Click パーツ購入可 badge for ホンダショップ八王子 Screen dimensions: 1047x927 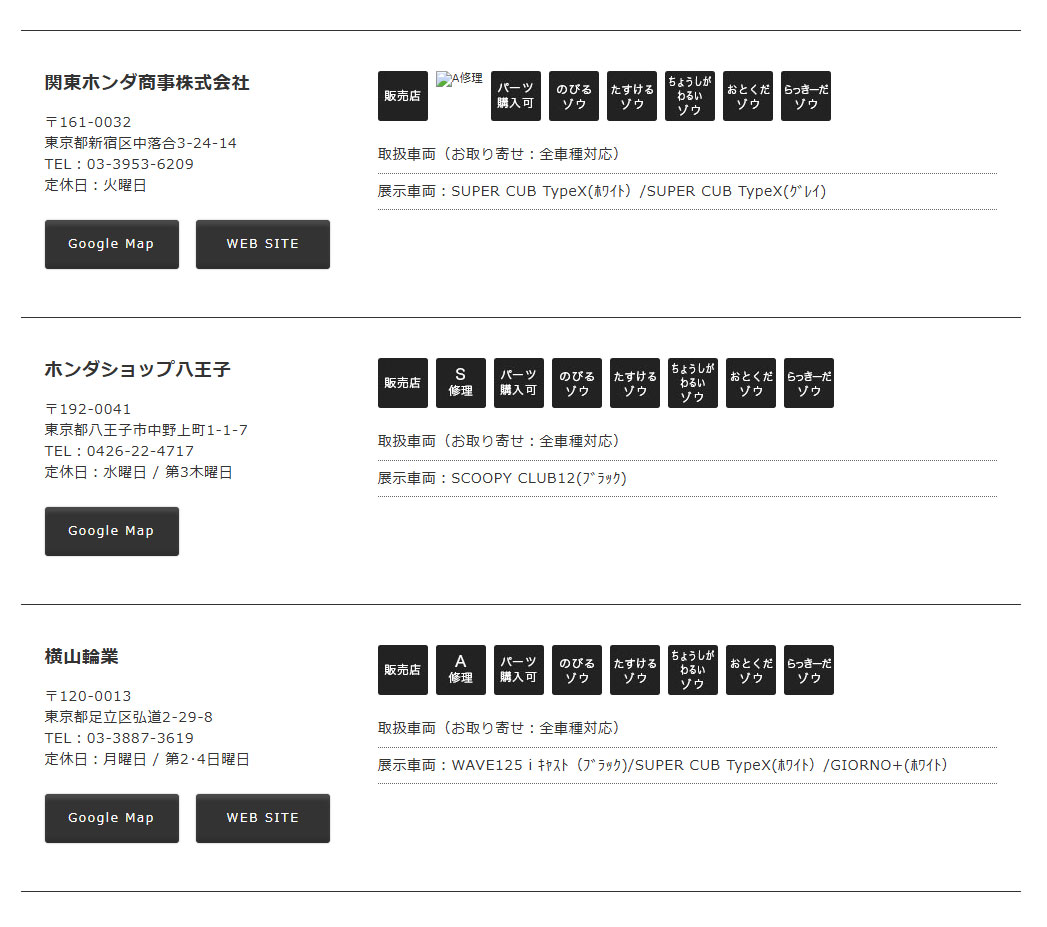(519, 383)
